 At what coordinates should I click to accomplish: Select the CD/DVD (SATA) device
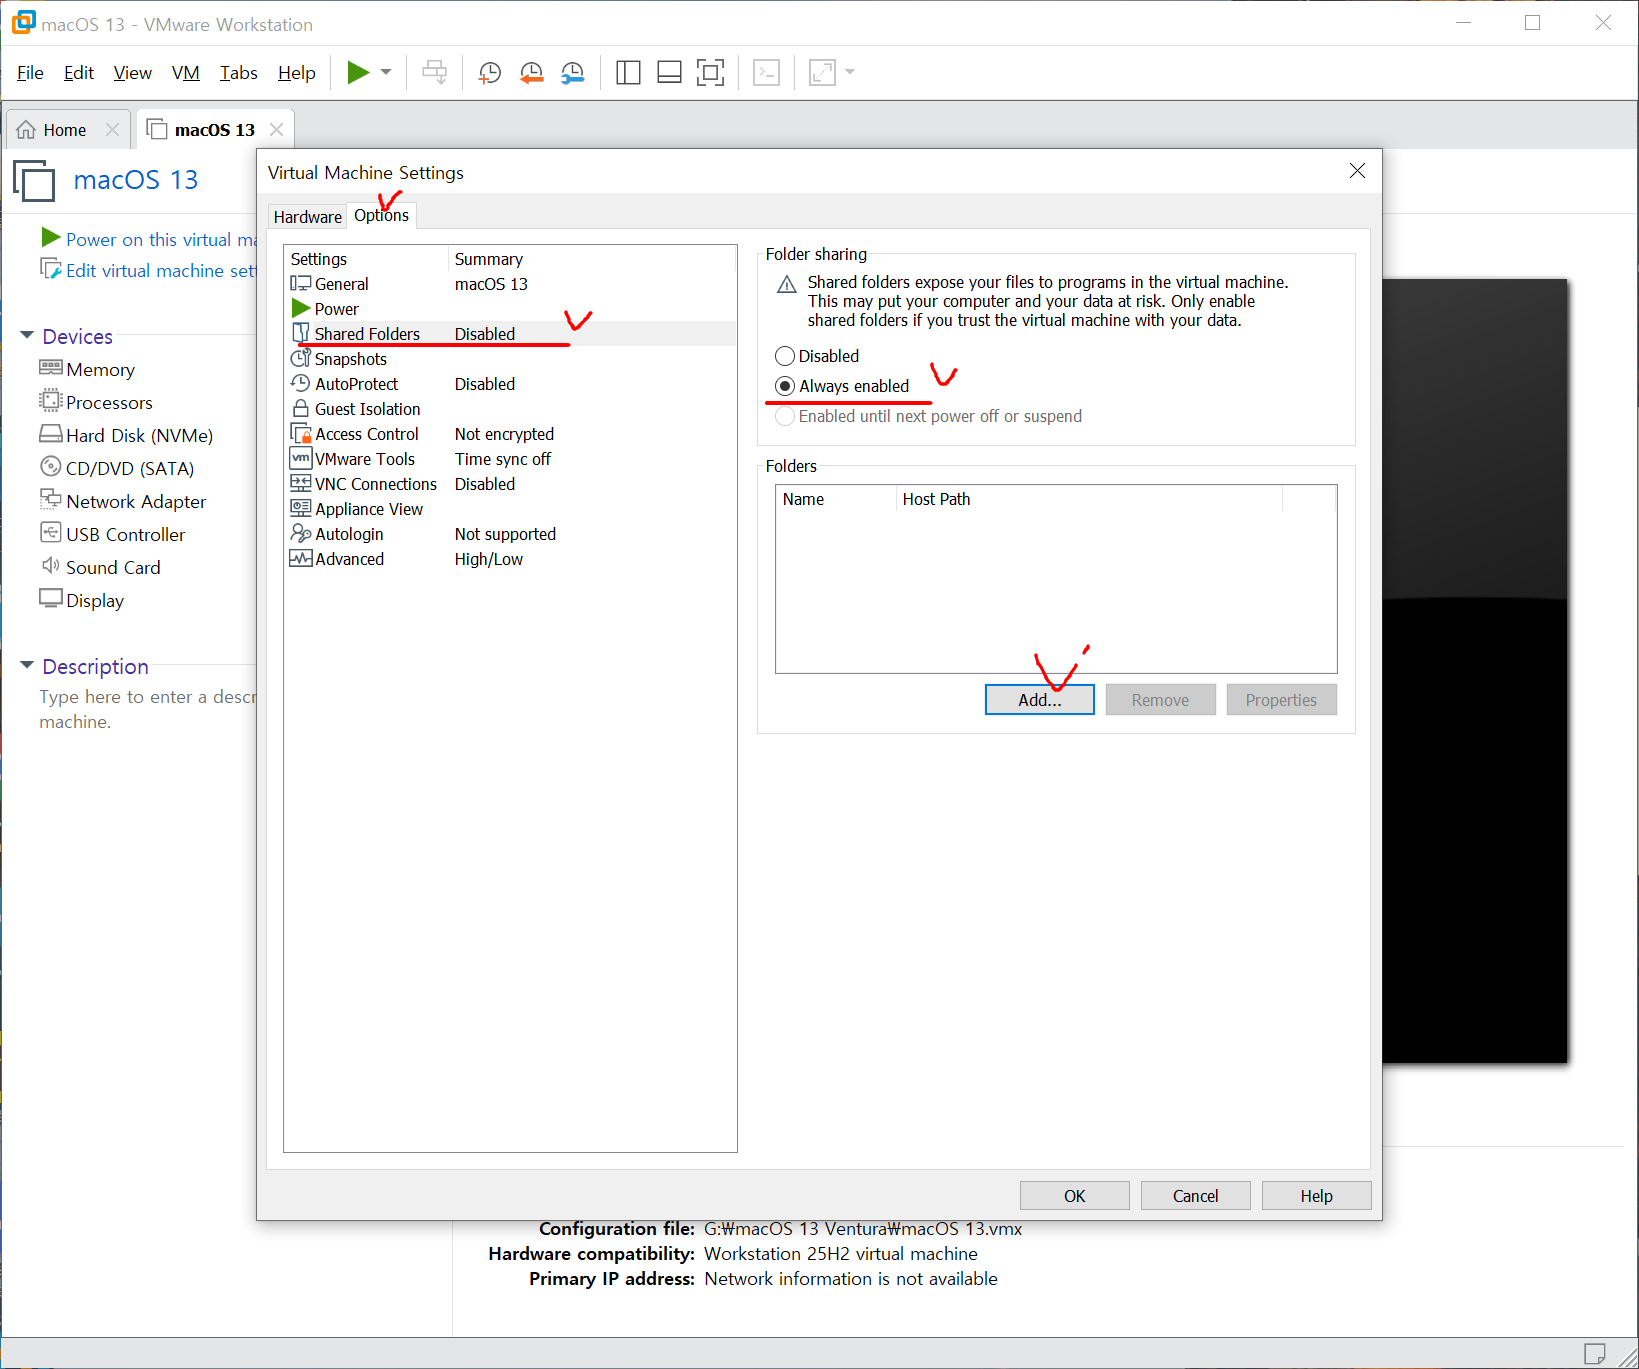coord(117,468)
